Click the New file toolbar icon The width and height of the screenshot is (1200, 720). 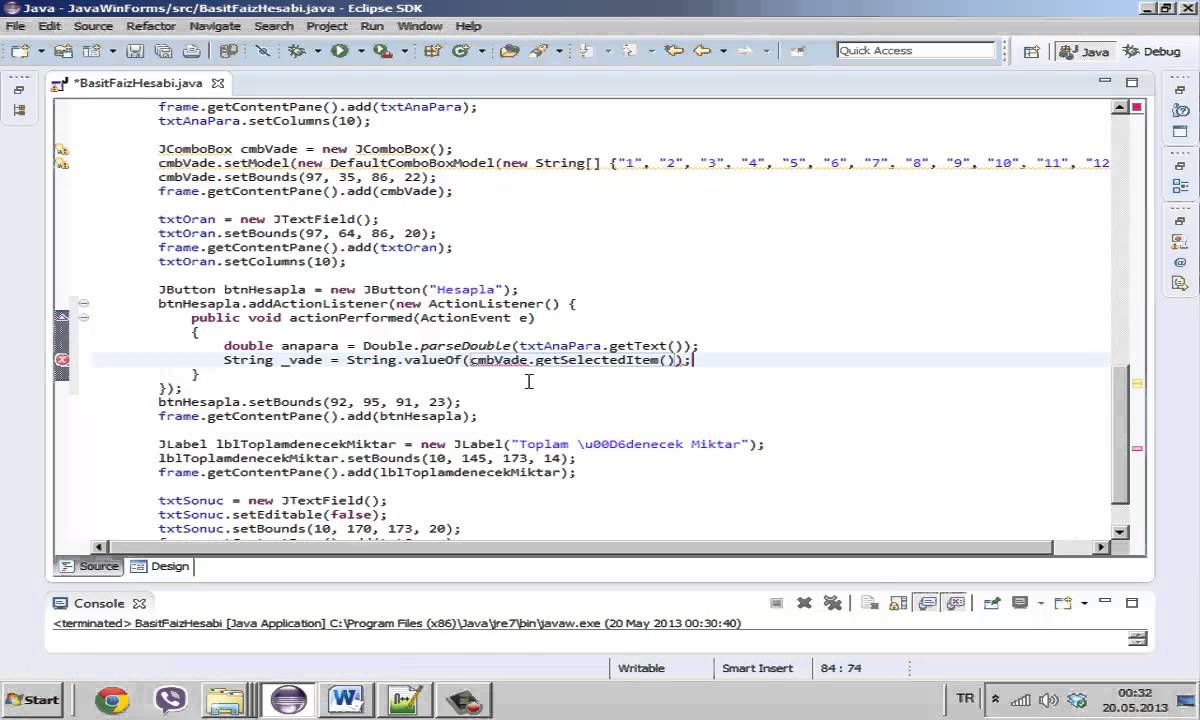click(x=20, y=51)
